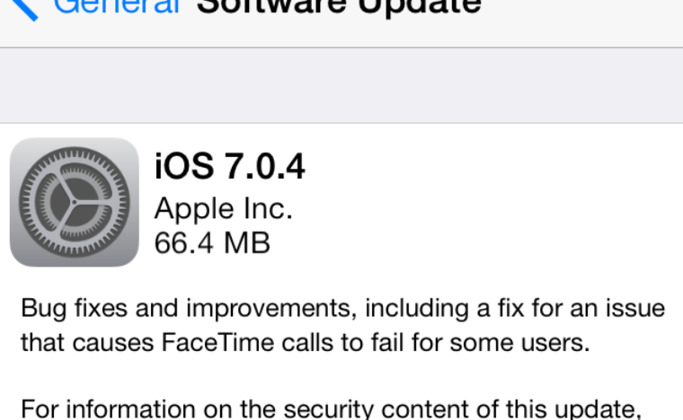Tap the blue back chevron arrow
Screen dimensions: 683x420
coord(25,9)
